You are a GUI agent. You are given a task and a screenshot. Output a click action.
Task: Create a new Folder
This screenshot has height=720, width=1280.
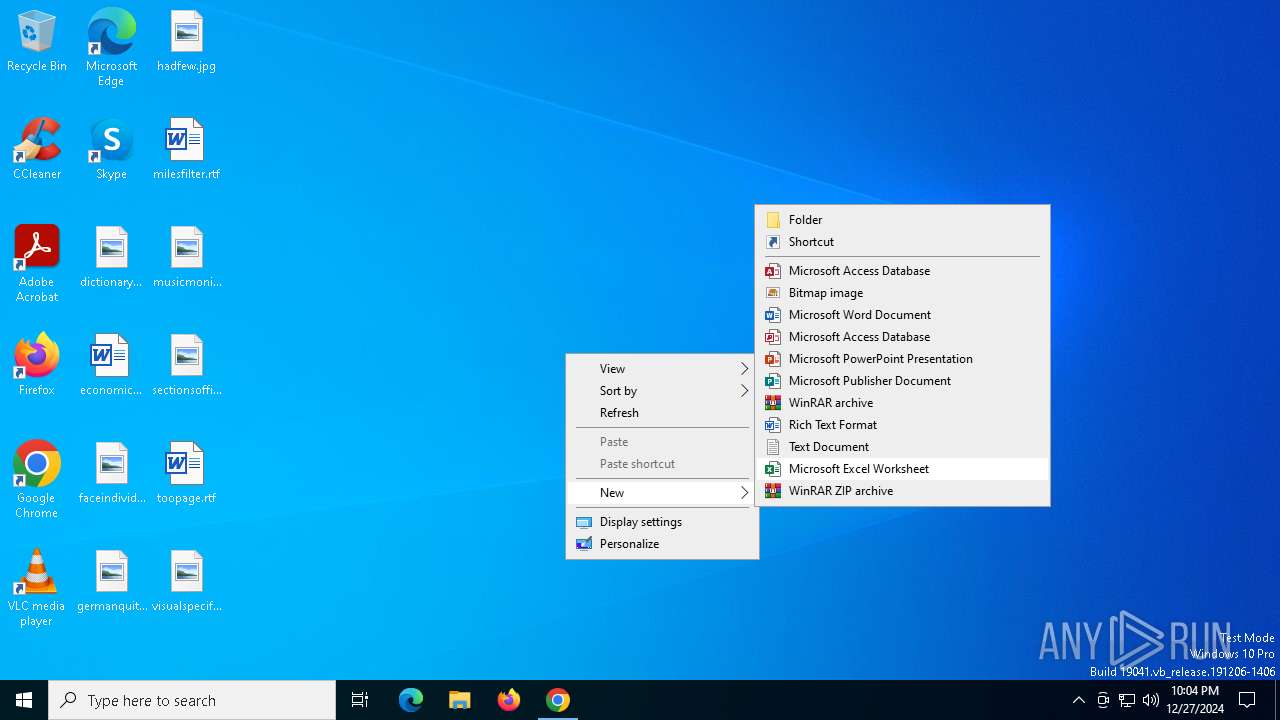tap(903, 220)
